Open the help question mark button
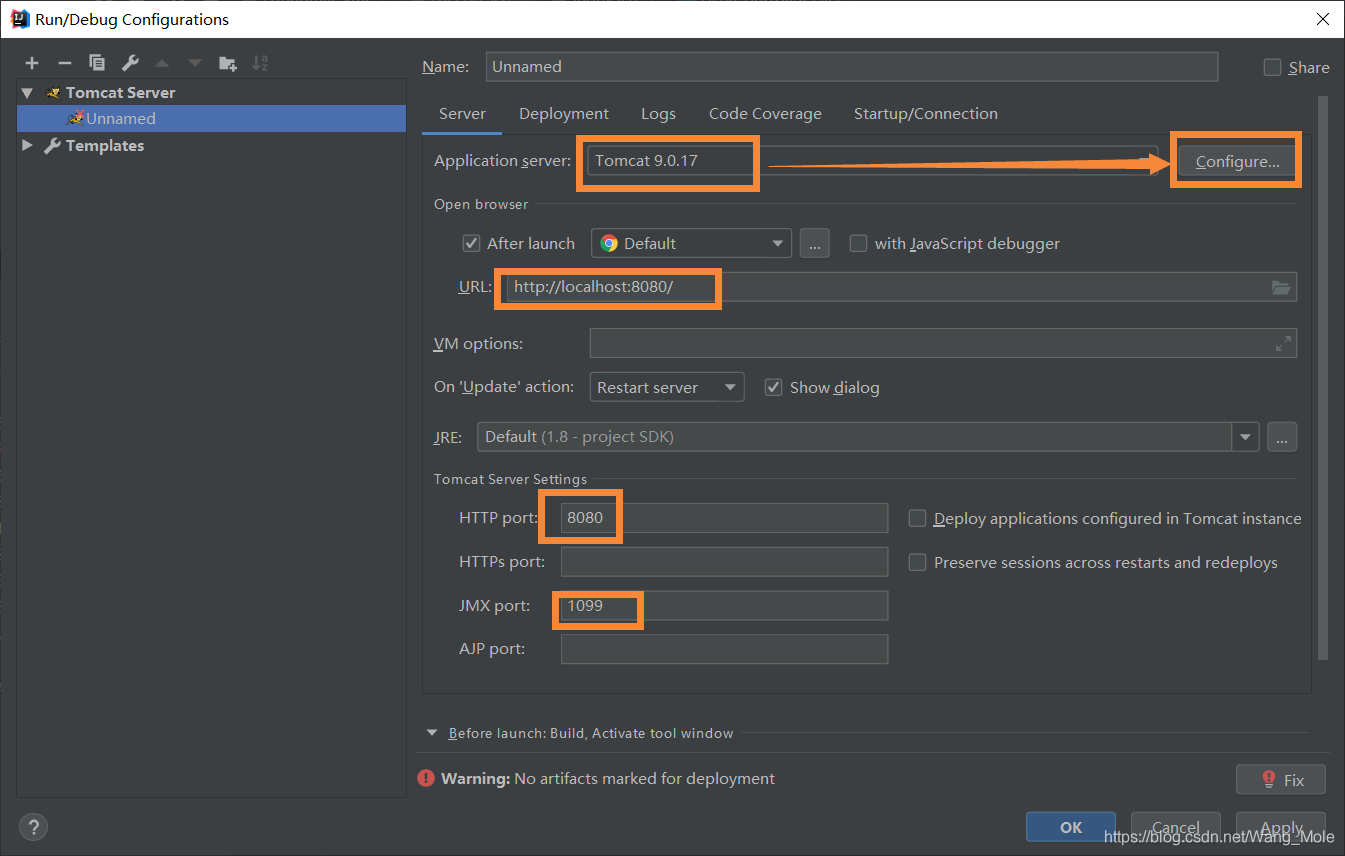Viewport: 1345px width, 856px height. (x=33, y=827)
